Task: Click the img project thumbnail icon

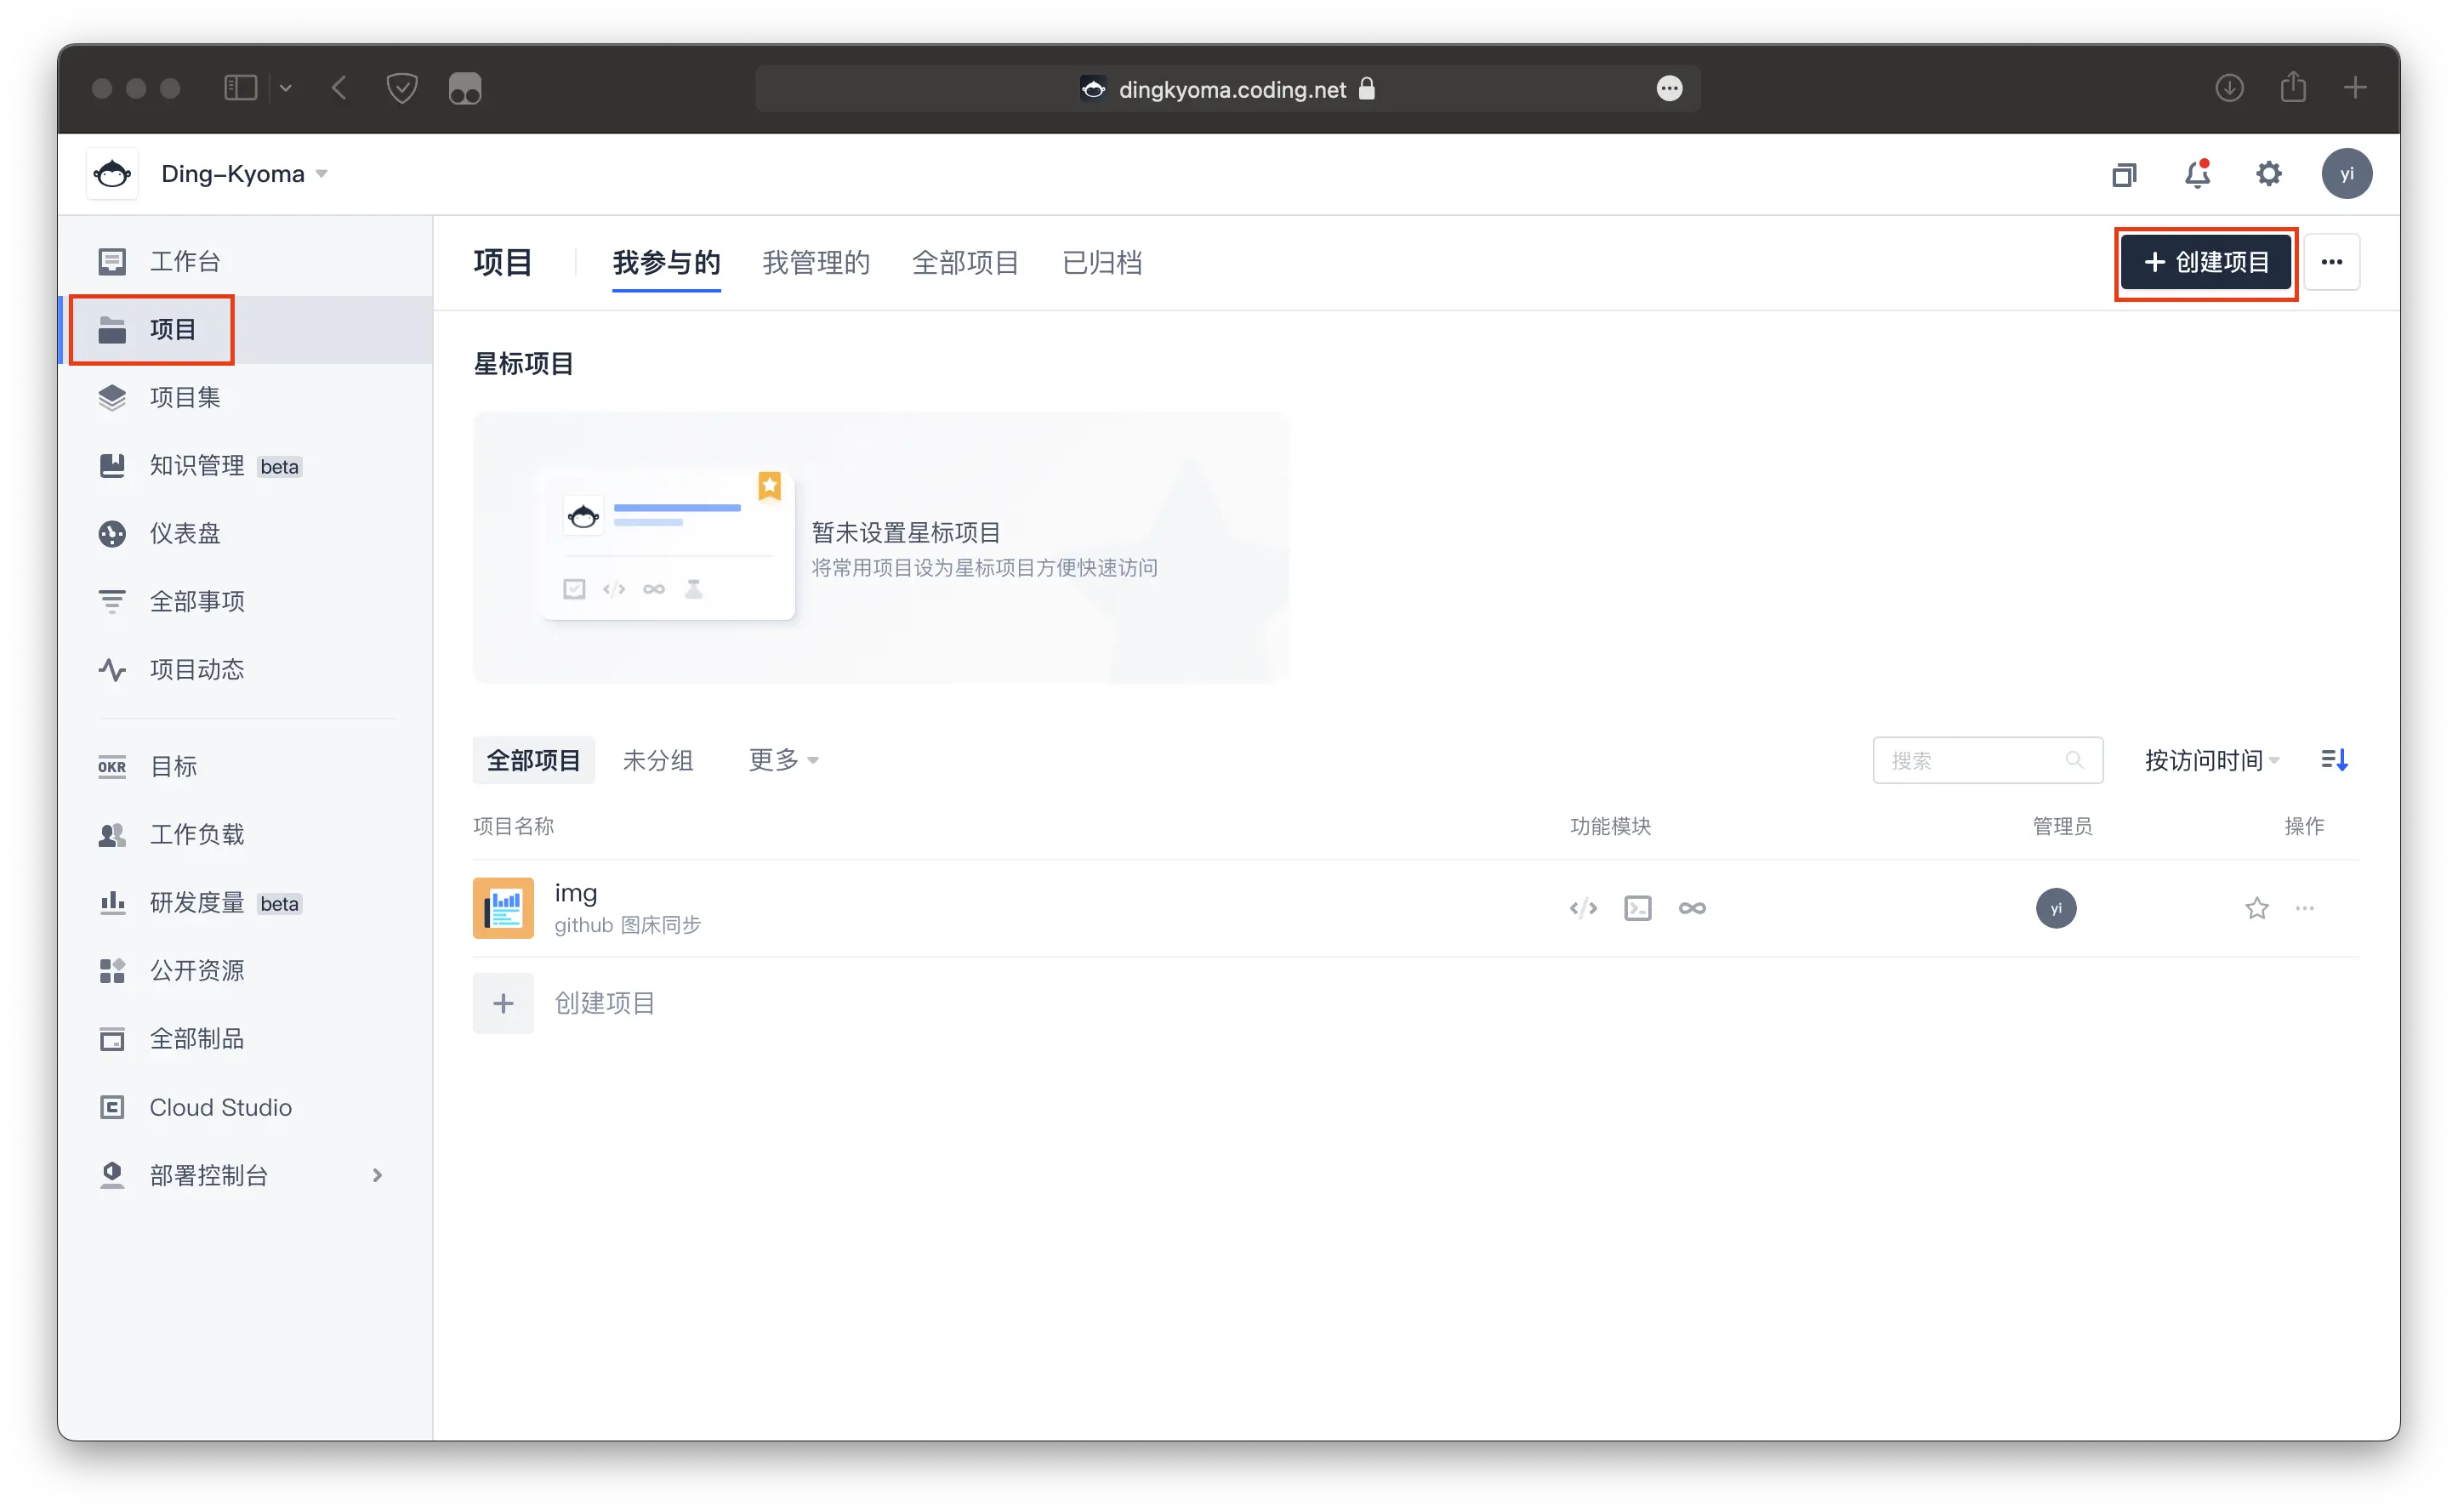Action: pos(503,908)
